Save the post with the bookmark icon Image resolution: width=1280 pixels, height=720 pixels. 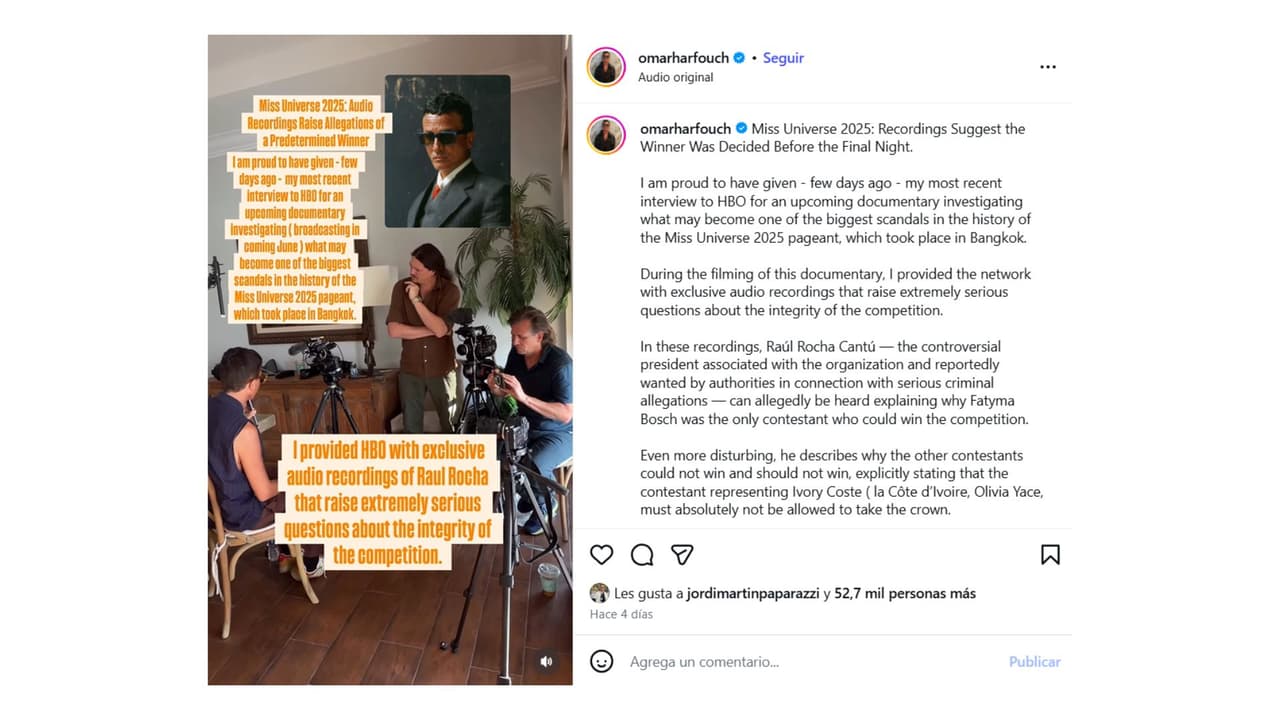coord(1050,555)
